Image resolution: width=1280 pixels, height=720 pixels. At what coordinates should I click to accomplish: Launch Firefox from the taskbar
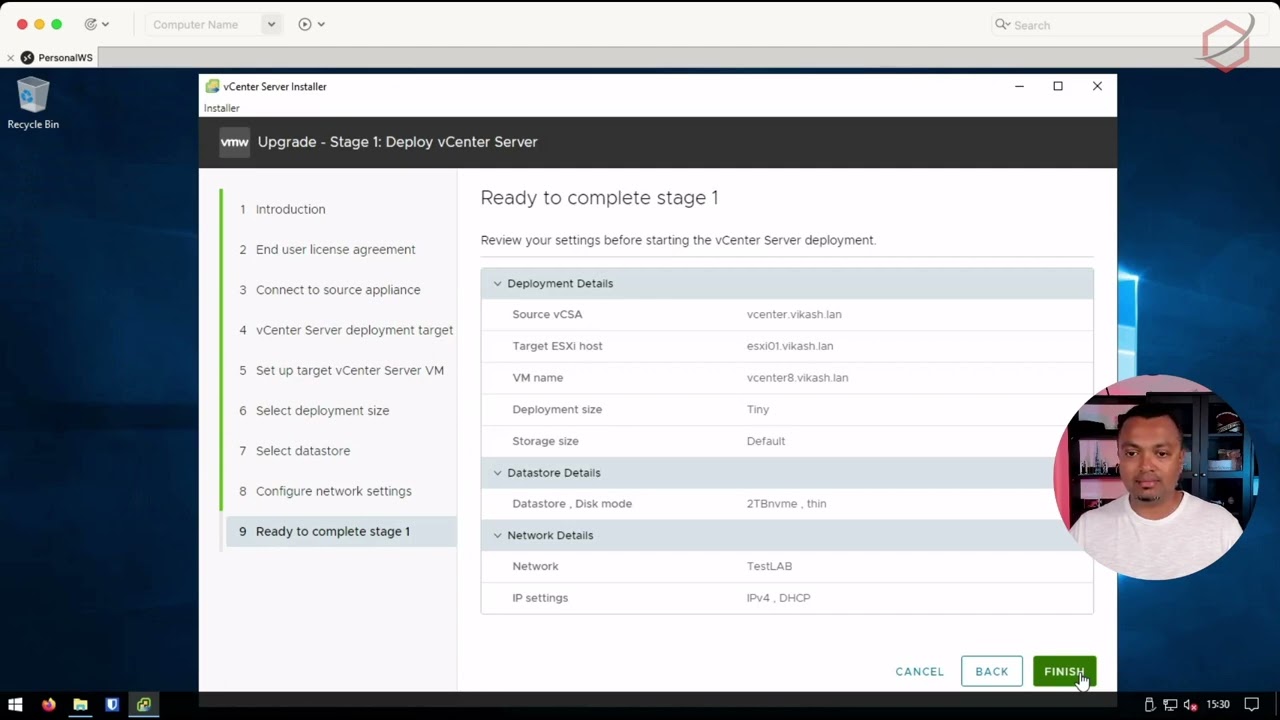[x=48, y=705]
